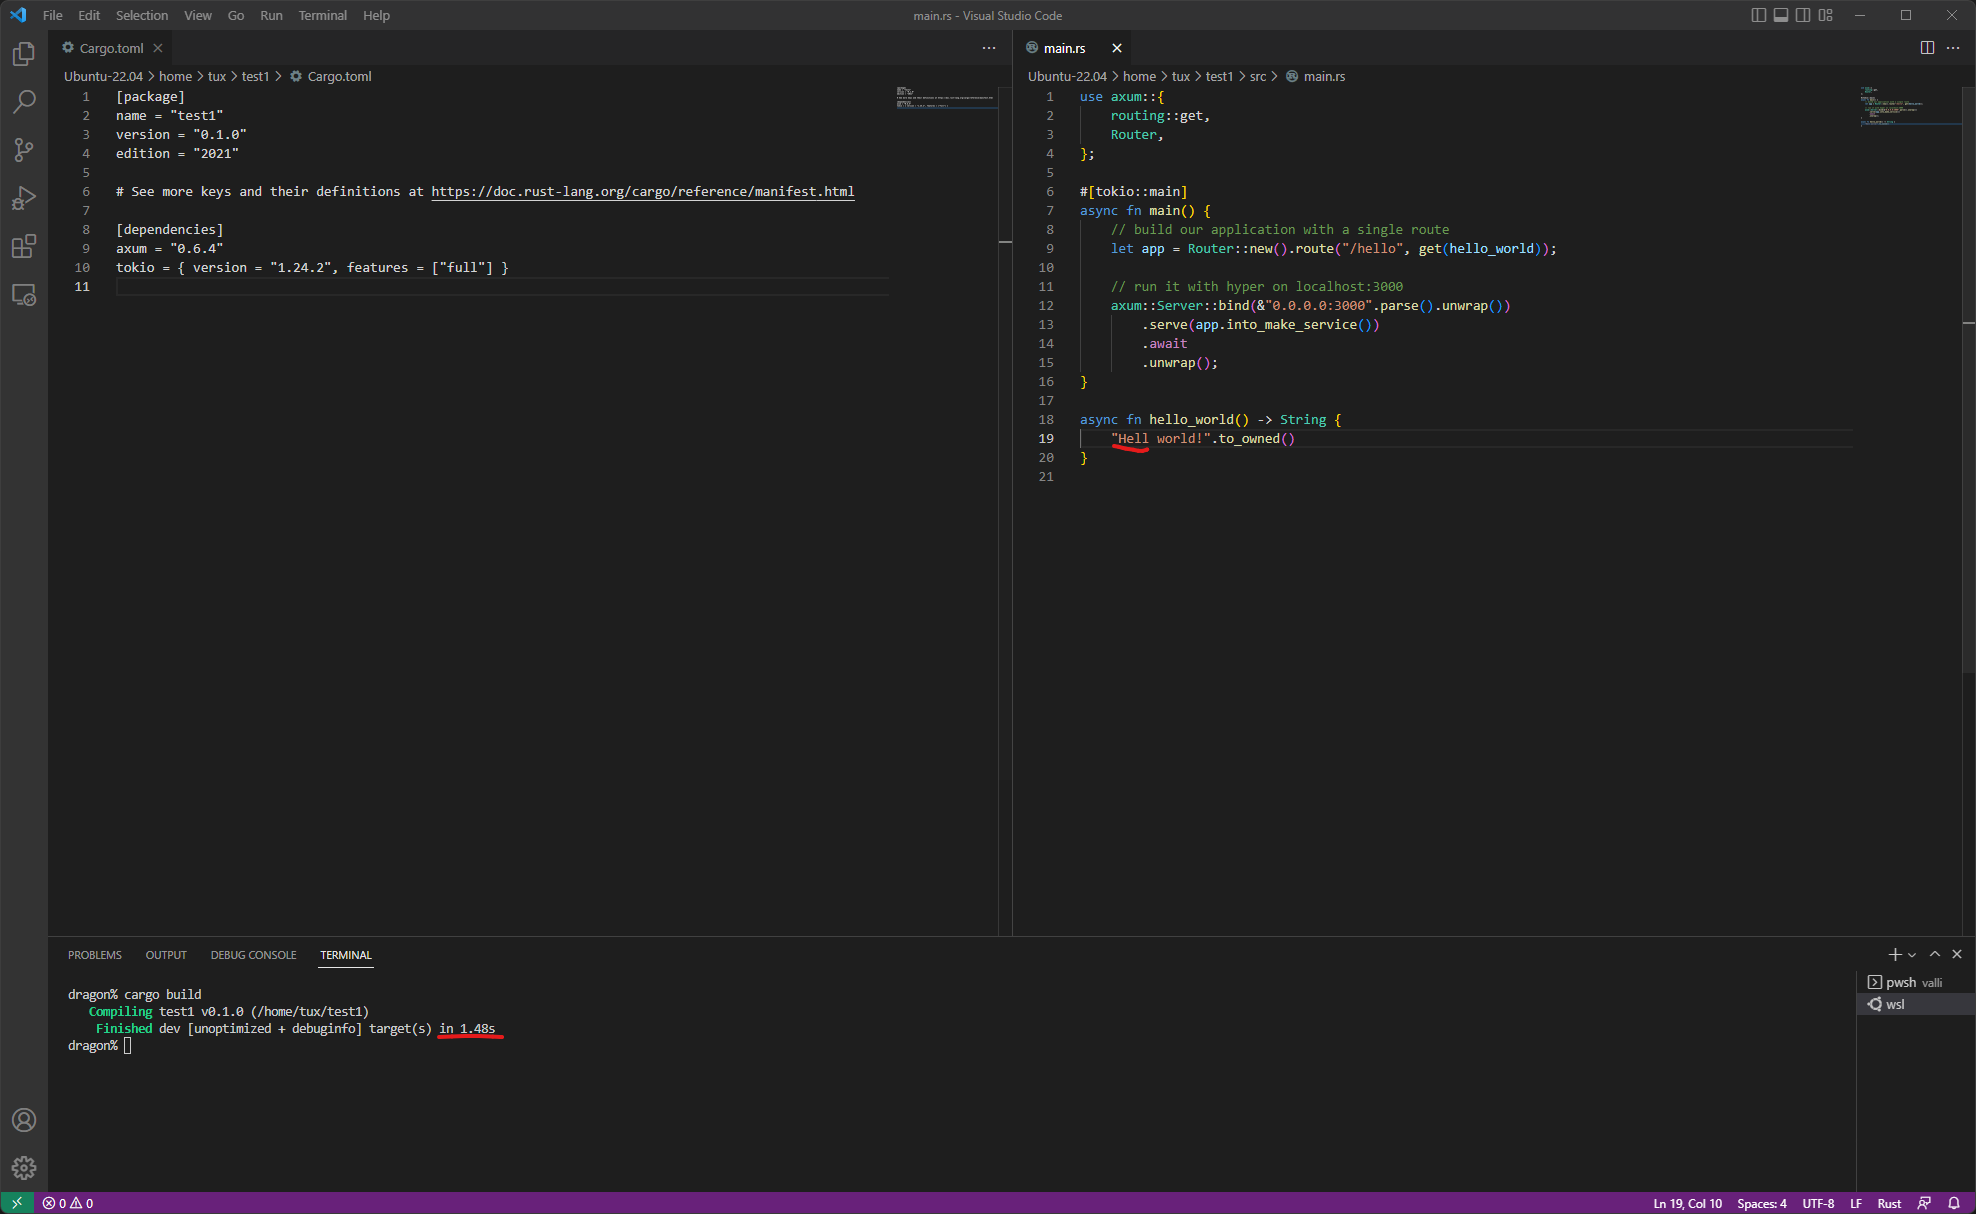The height and width of the screenshot is (1214, 1976).
Task: Open the Explorer sidebar icon
Action: 24,55
